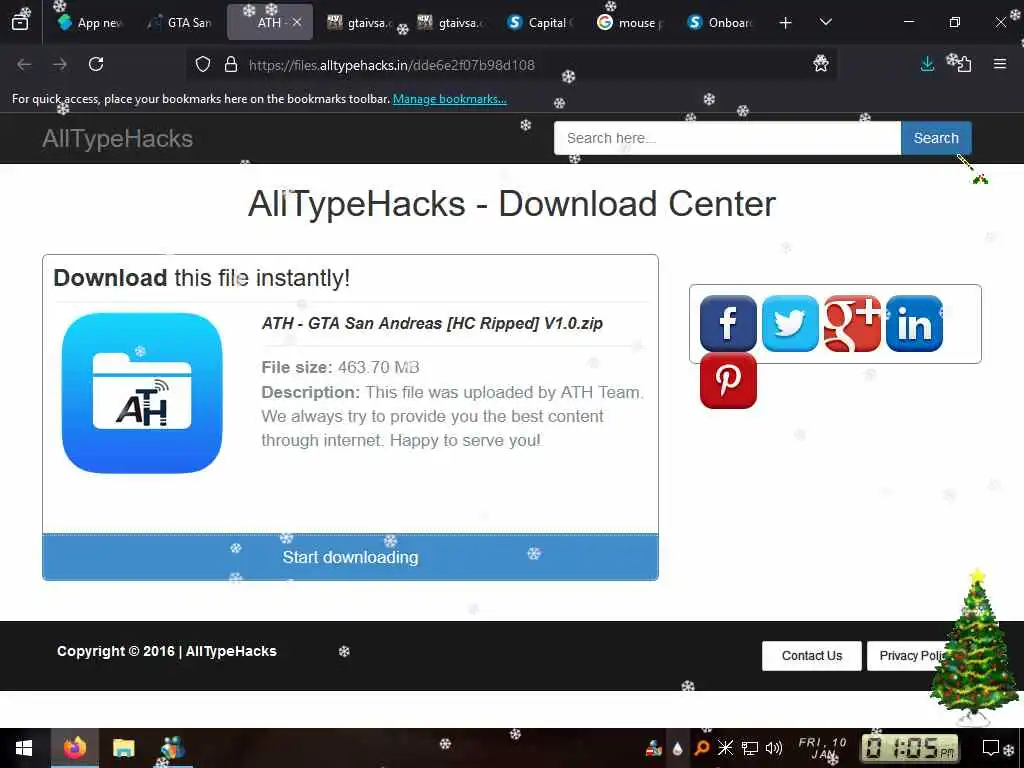
Task: Open the taskbar digital clock
Action: (910, 748)
